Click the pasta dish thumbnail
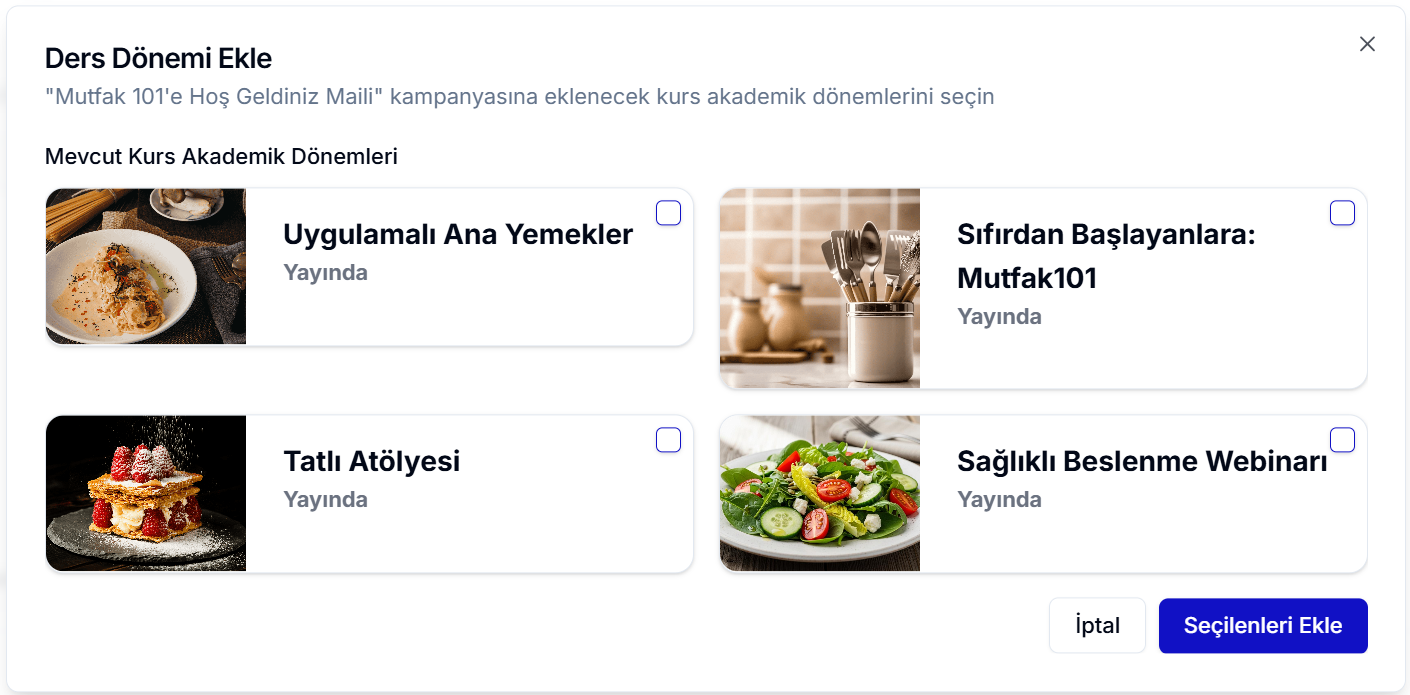The width and height of the screenshot is (1410, 695). tap(146, 266)
